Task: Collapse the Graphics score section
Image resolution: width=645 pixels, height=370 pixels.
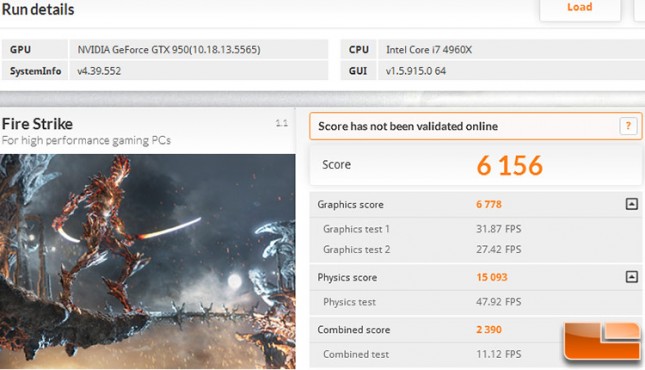Action: 631,204
